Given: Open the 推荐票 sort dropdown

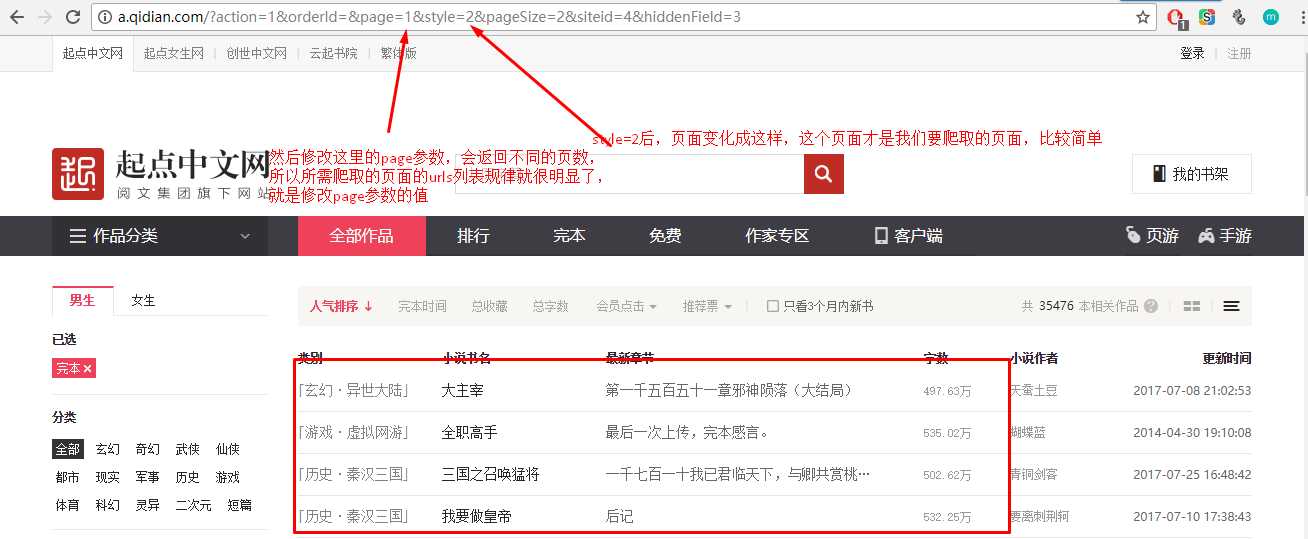Looking at the screenshot, I should click(x=707, y=306).
